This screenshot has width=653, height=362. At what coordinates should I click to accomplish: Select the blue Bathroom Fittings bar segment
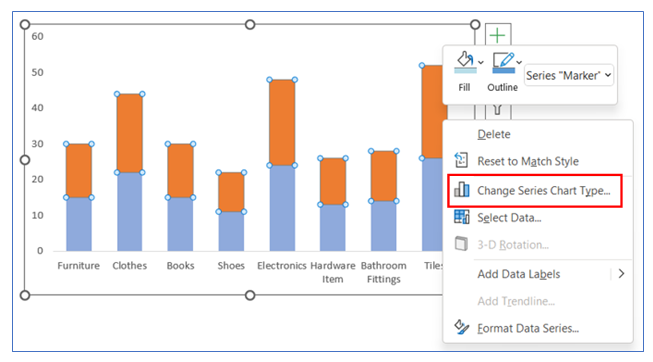click(x=384, y=226)
